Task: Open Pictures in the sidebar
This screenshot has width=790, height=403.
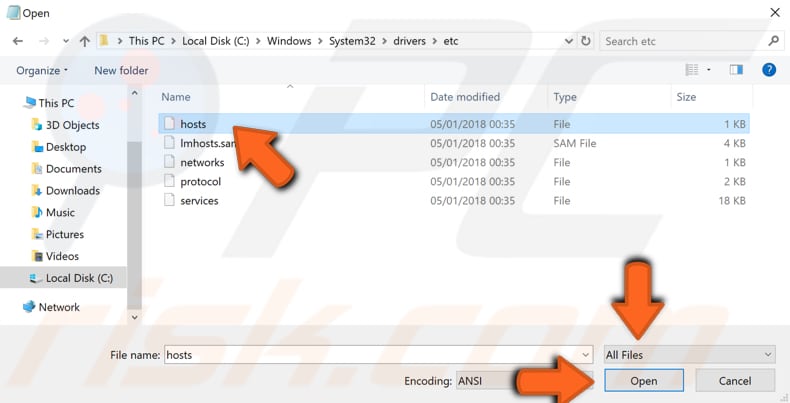Action: point(65,234)
